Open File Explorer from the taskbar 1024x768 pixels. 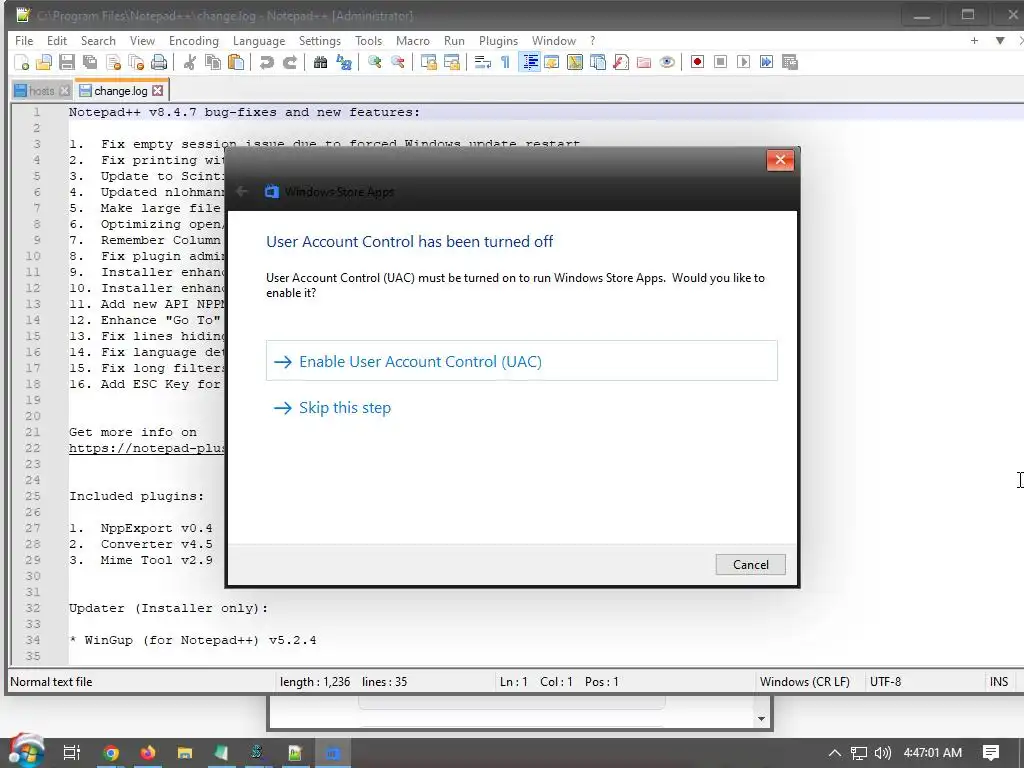(x=185, y=753)
